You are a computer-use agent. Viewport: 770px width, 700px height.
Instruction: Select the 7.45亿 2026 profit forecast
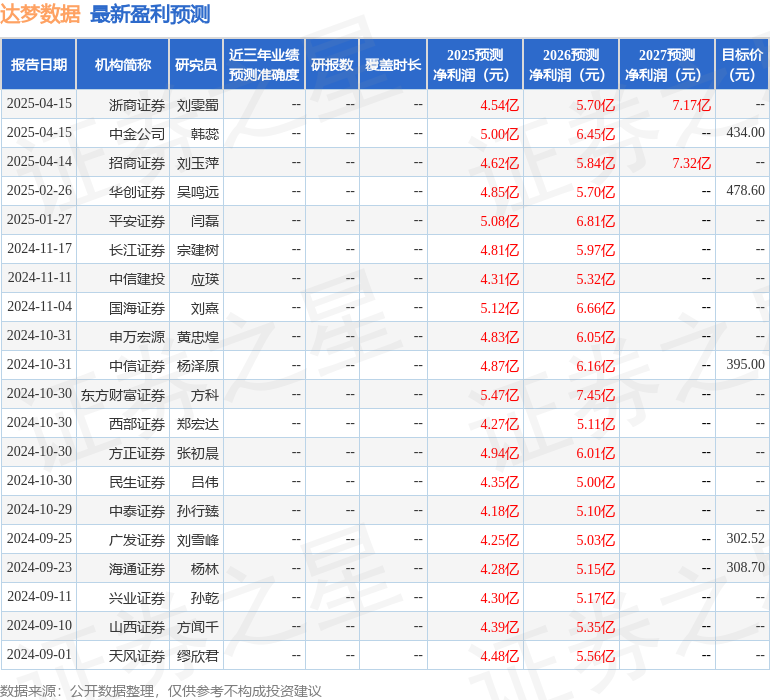tap(595, 395)
